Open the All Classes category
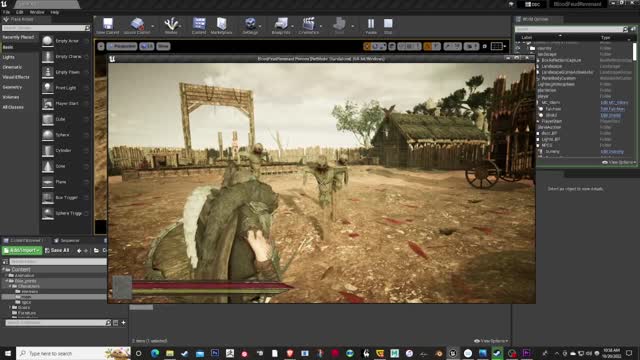Viewport: 640px width, 360px height. click(13, 107)
